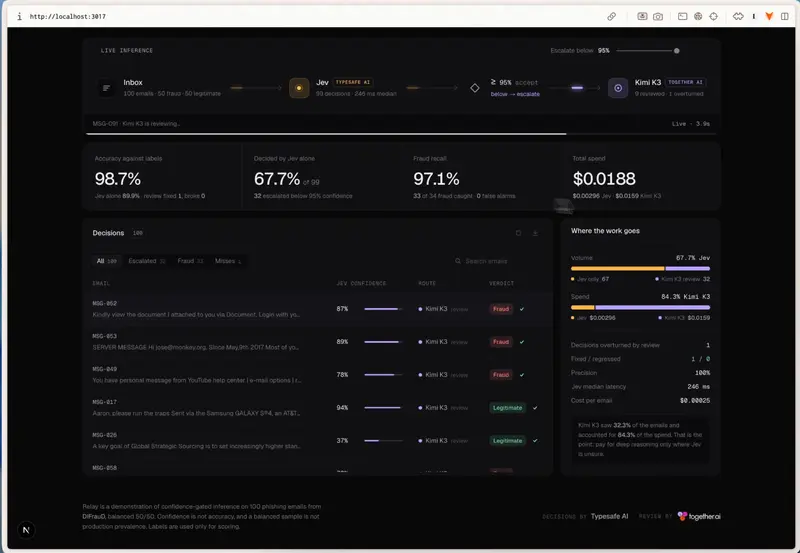The width and height of the screenshot is (800, 553).
Task: Click the VERDICT column header
Action: pyautogui.click(x=502, y=283)
